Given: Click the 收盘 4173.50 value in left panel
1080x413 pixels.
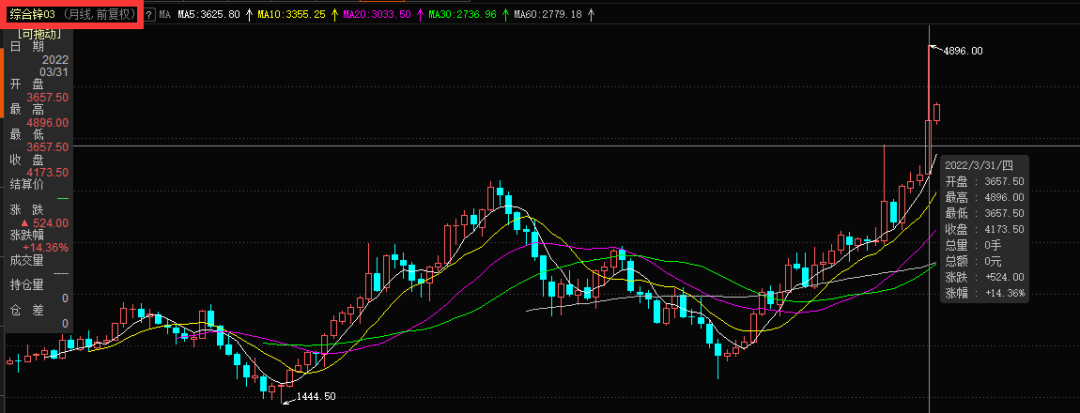Looking at the screenshot, I should coord(48,172).
